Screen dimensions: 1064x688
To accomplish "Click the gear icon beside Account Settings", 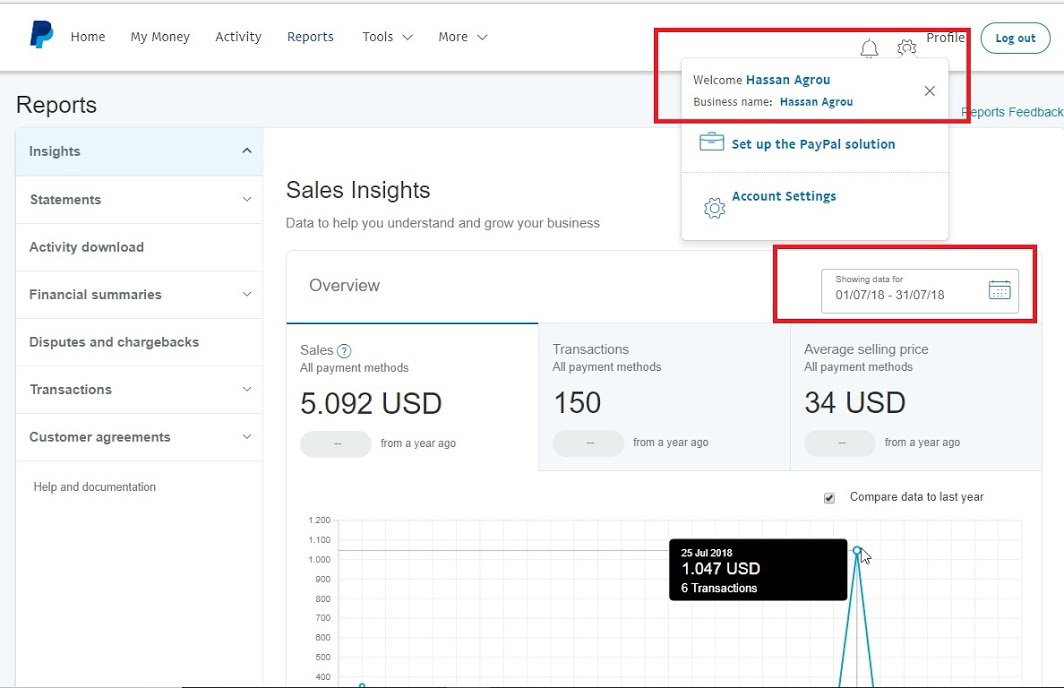I will tap(714, 208).
